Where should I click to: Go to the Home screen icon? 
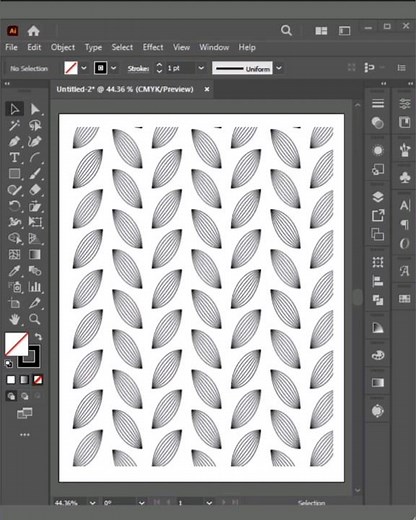tap(33, 31)
